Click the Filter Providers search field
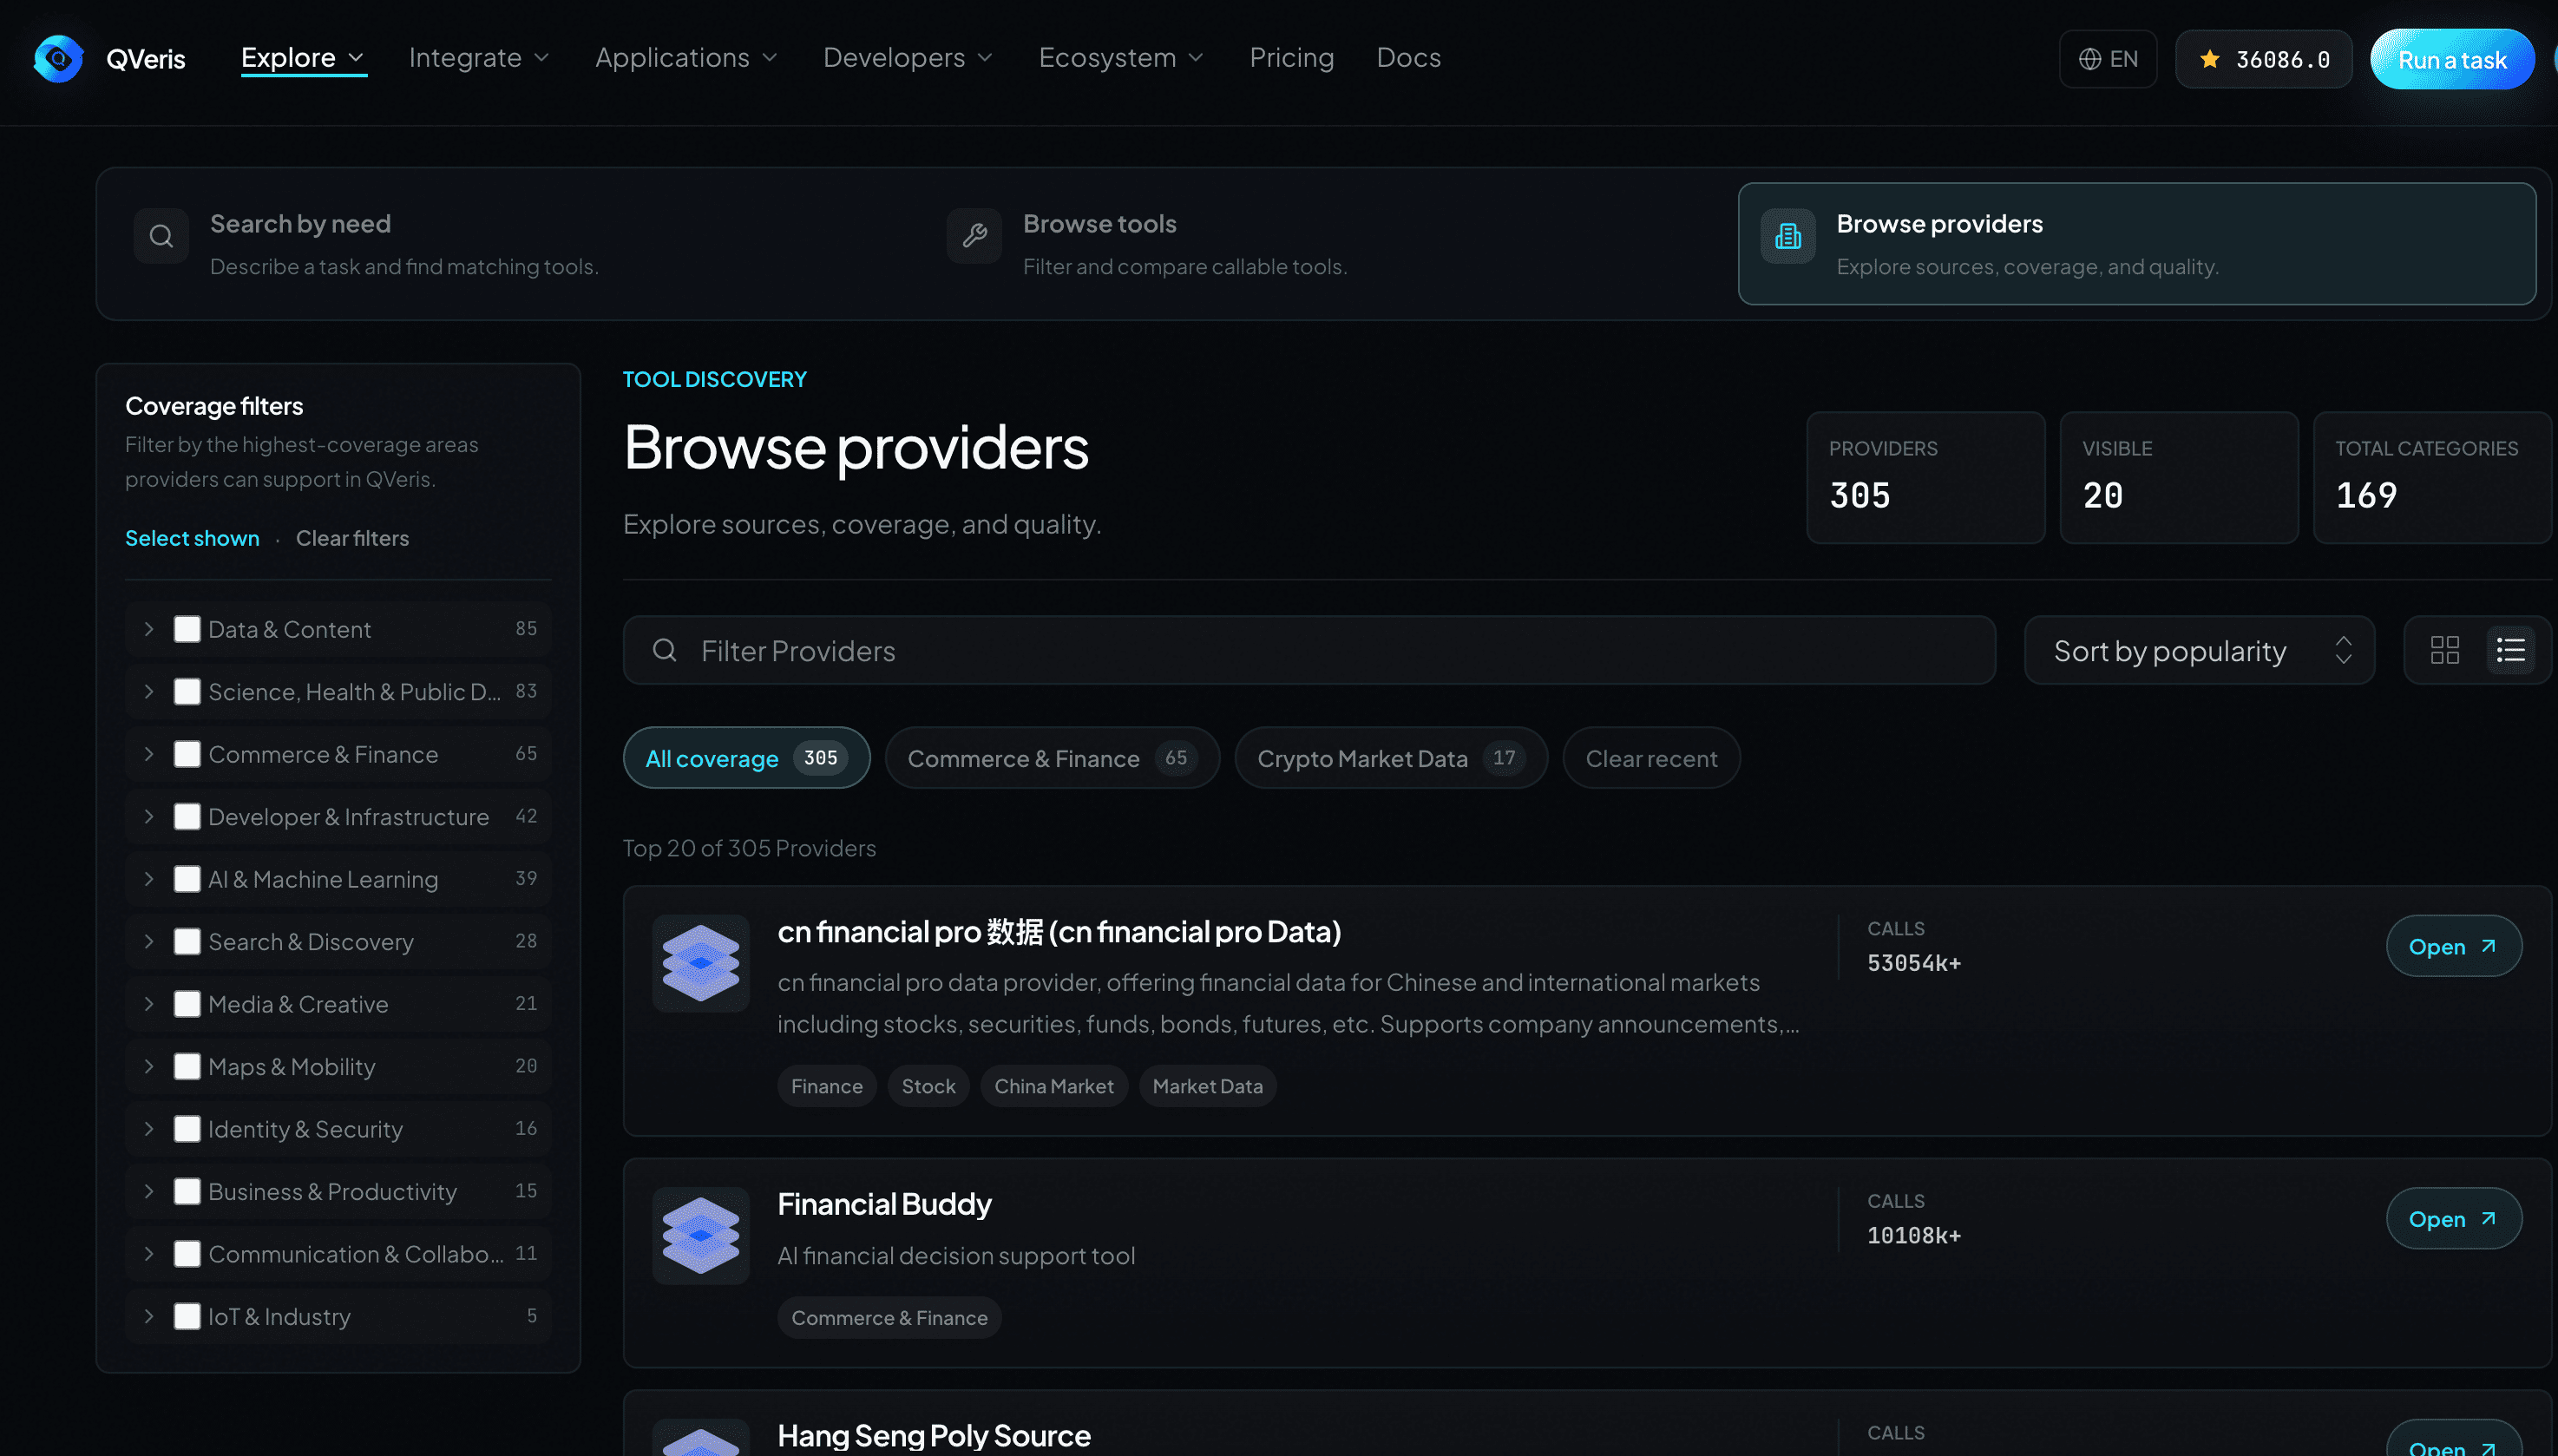Screen dimensions: 2558x1456 tap(1309, 650)
